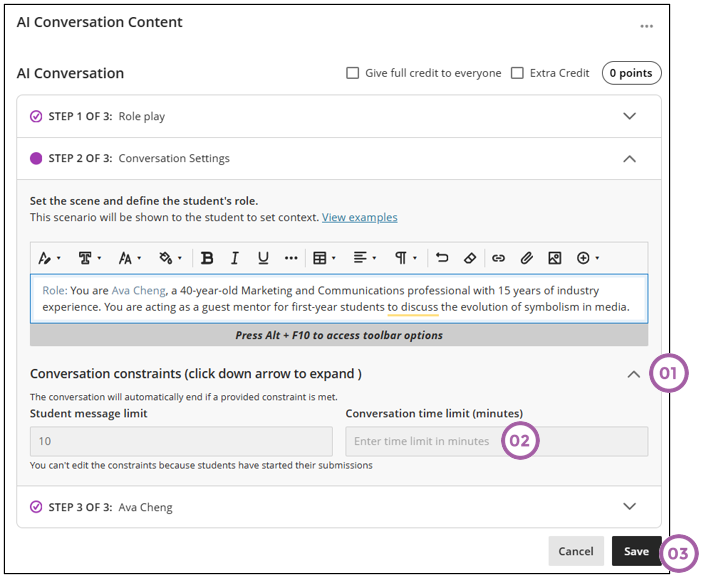
Task: Toggle bold formatting
Action: pos(207,258)
